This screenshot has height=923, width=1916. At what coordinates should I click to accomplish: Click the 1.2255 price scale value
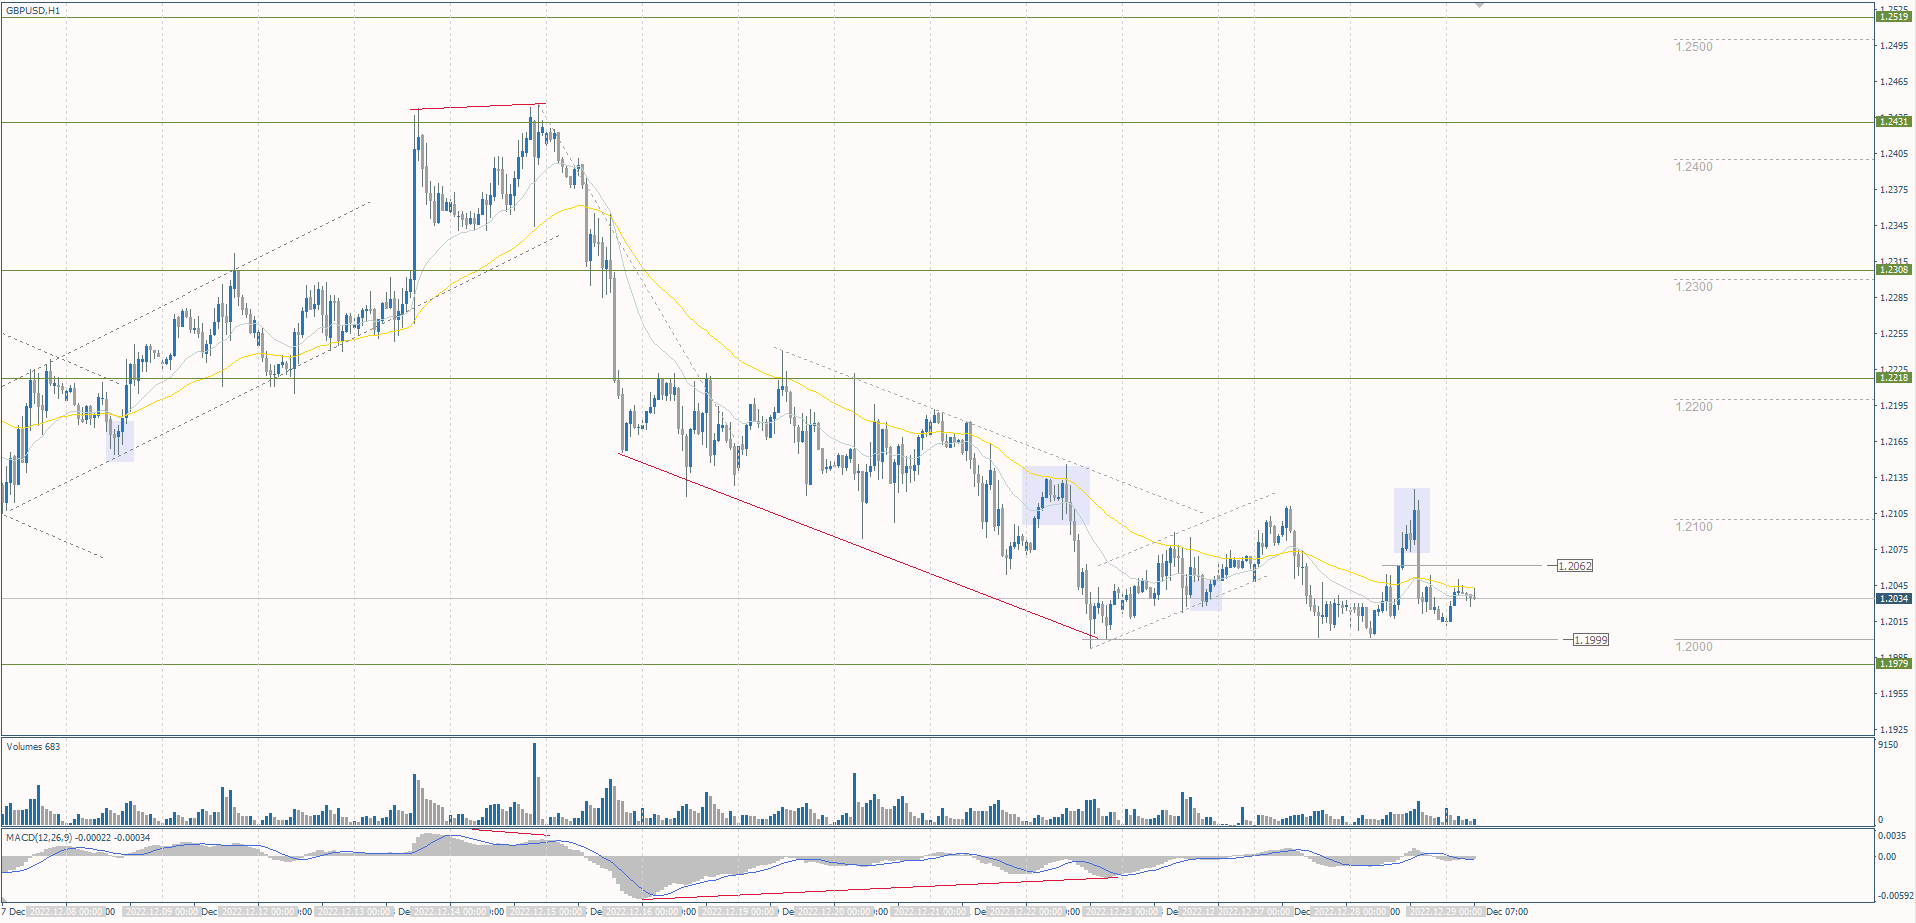1894,334
